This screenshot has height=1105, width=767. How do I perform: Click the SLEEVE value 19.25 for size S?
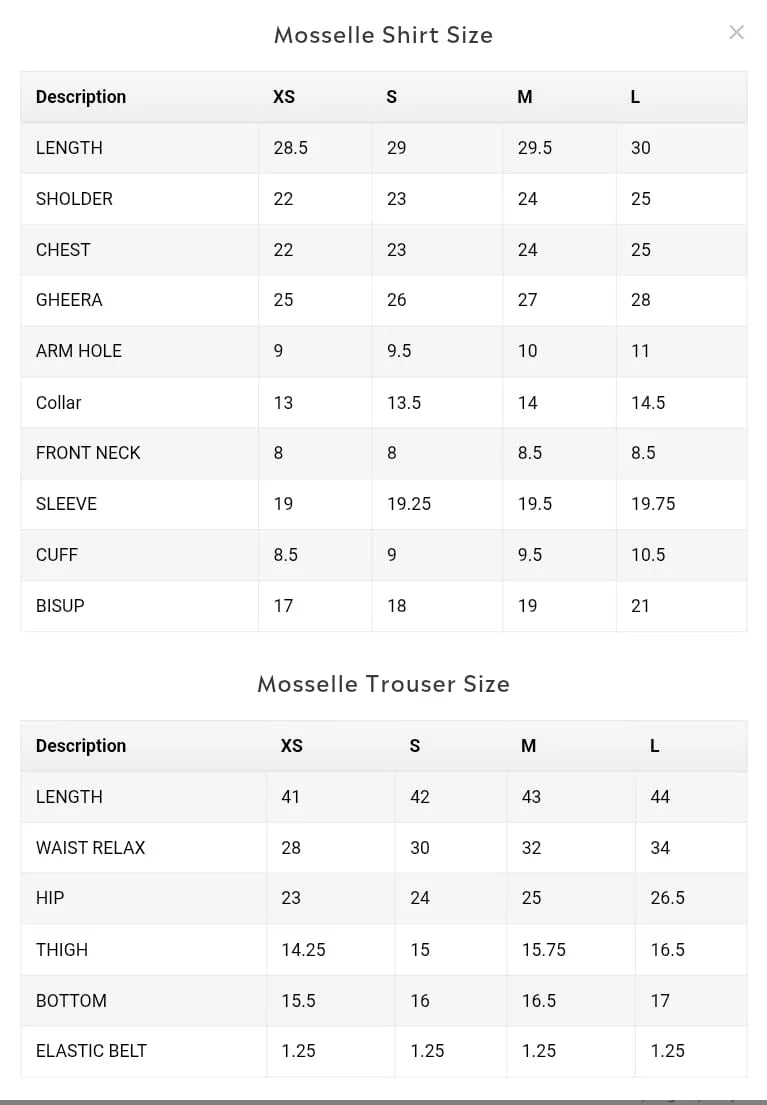(409, 504)
